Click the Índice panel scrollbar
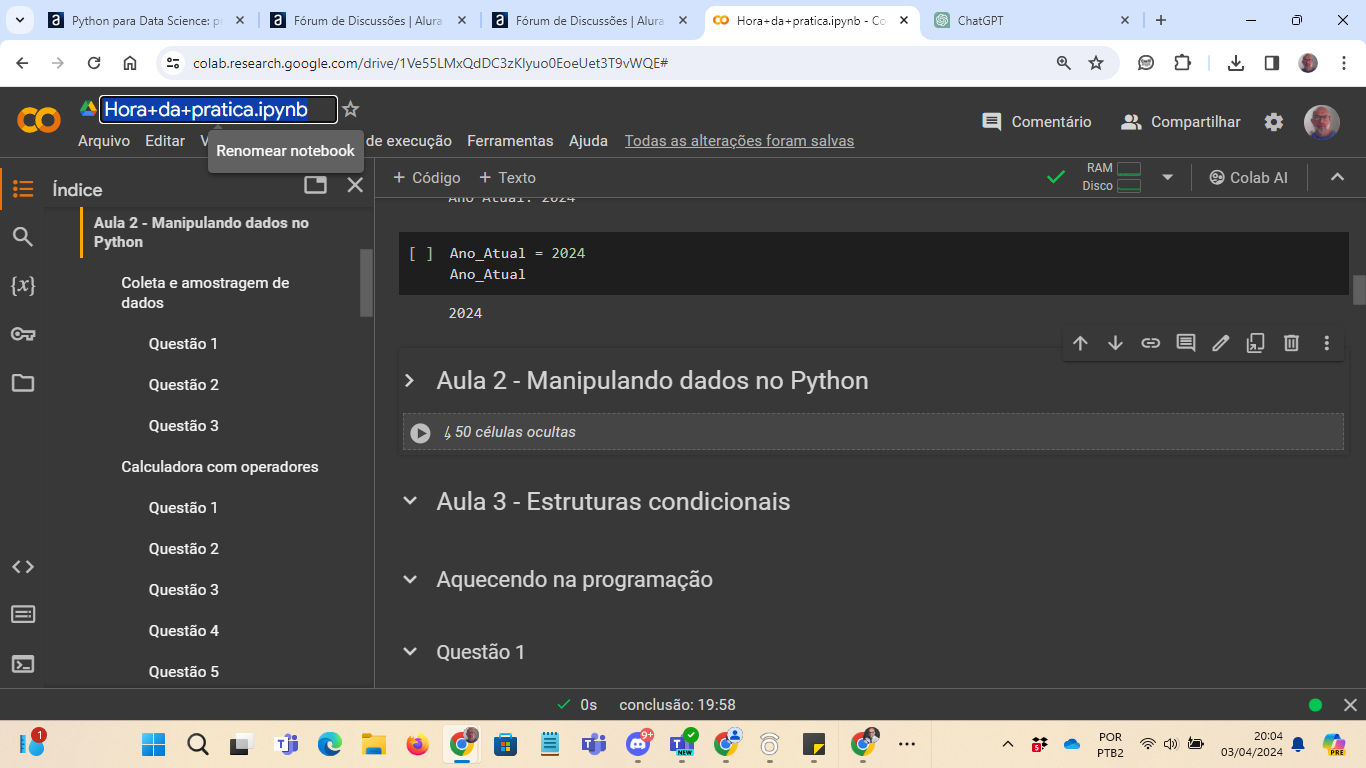The height and width of the screenshot is (768, 1366). pos(367,283)
